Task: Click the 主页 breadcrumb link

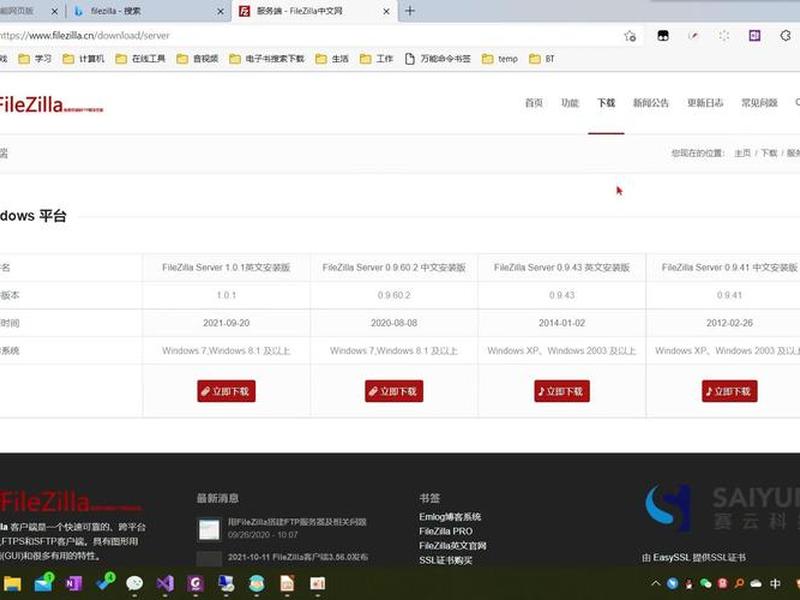Action: click(x=742, y=153)
